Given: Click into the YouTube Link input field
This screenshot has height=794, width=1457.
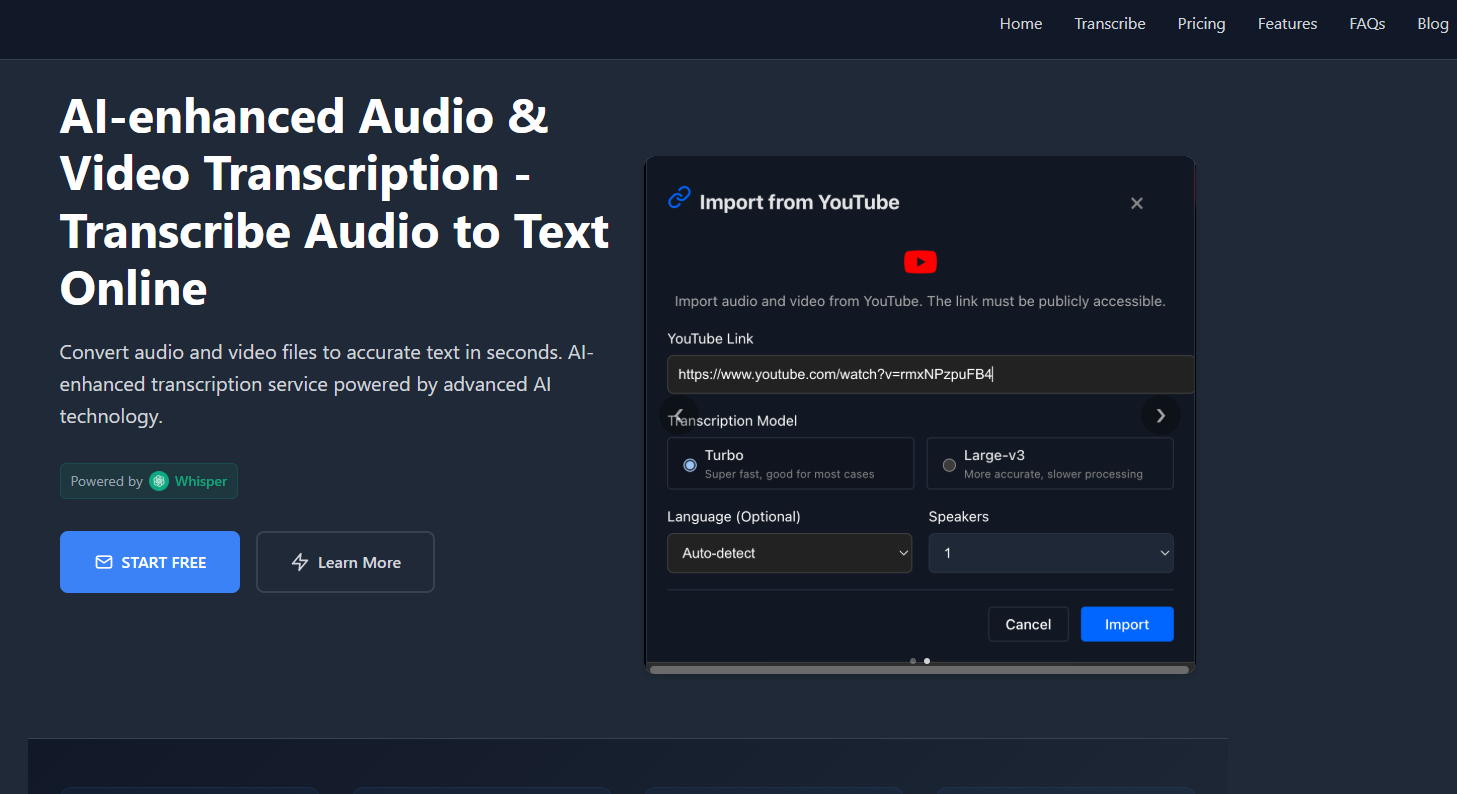Looking at the screenshot, I should click(930, 375).
